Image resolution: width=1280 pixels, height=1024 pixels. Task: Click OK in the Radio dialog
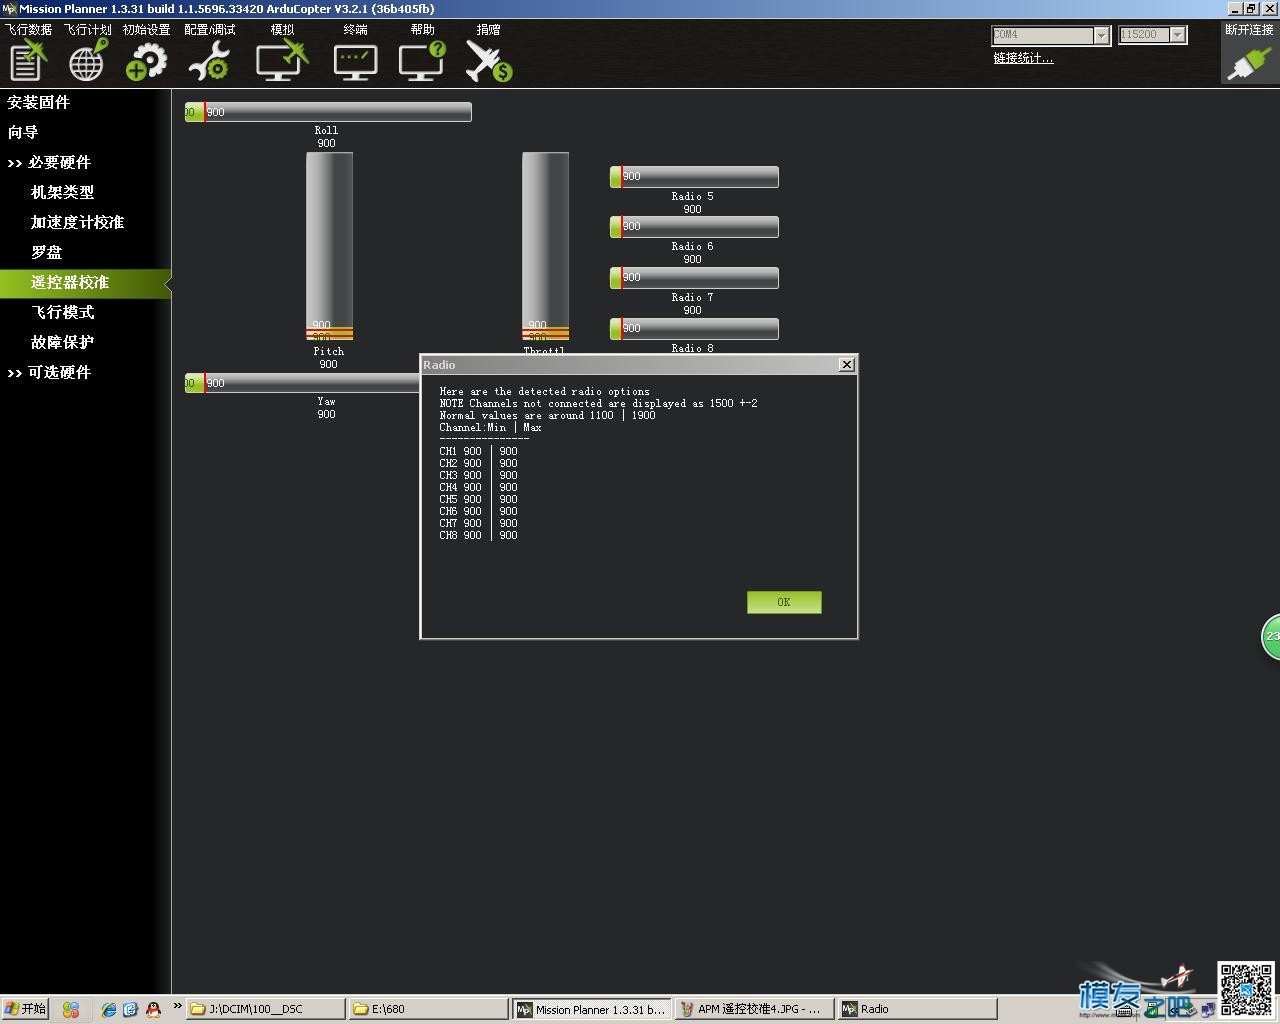click(784, 602)
